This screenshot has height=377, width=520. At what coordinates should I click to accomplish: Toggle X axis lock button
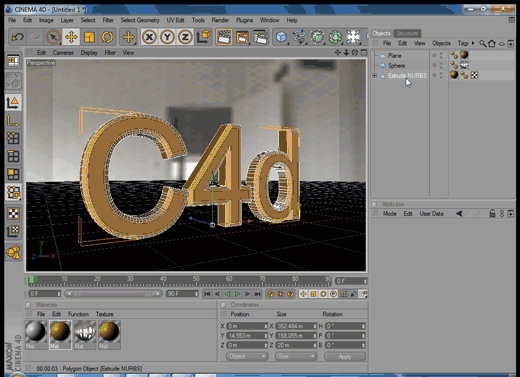pyautogui.click(x=149, y=37)
